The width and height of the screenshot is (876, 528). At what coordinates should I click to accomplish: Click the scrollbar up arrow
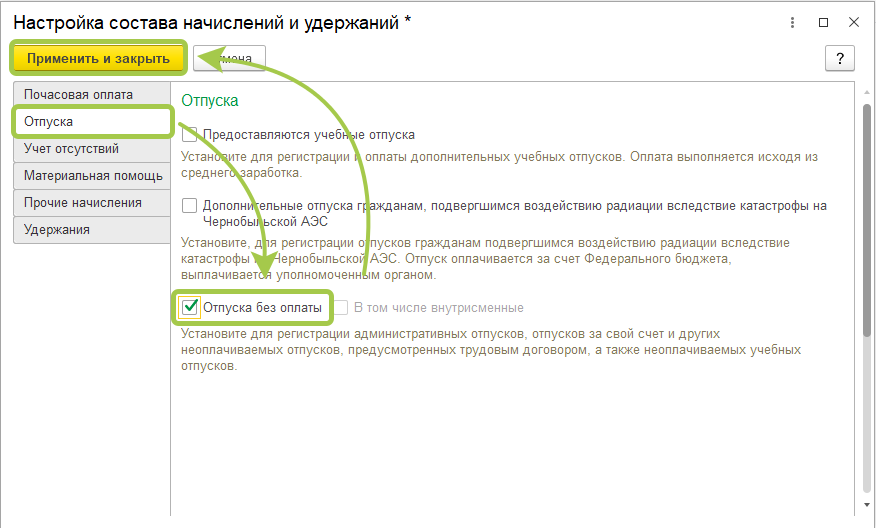[865, 91]
